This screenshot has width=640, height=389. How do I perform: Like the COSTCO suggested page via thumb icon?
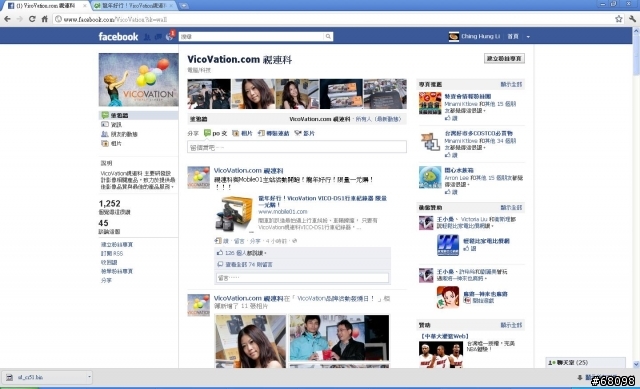[x=448, y=155]
